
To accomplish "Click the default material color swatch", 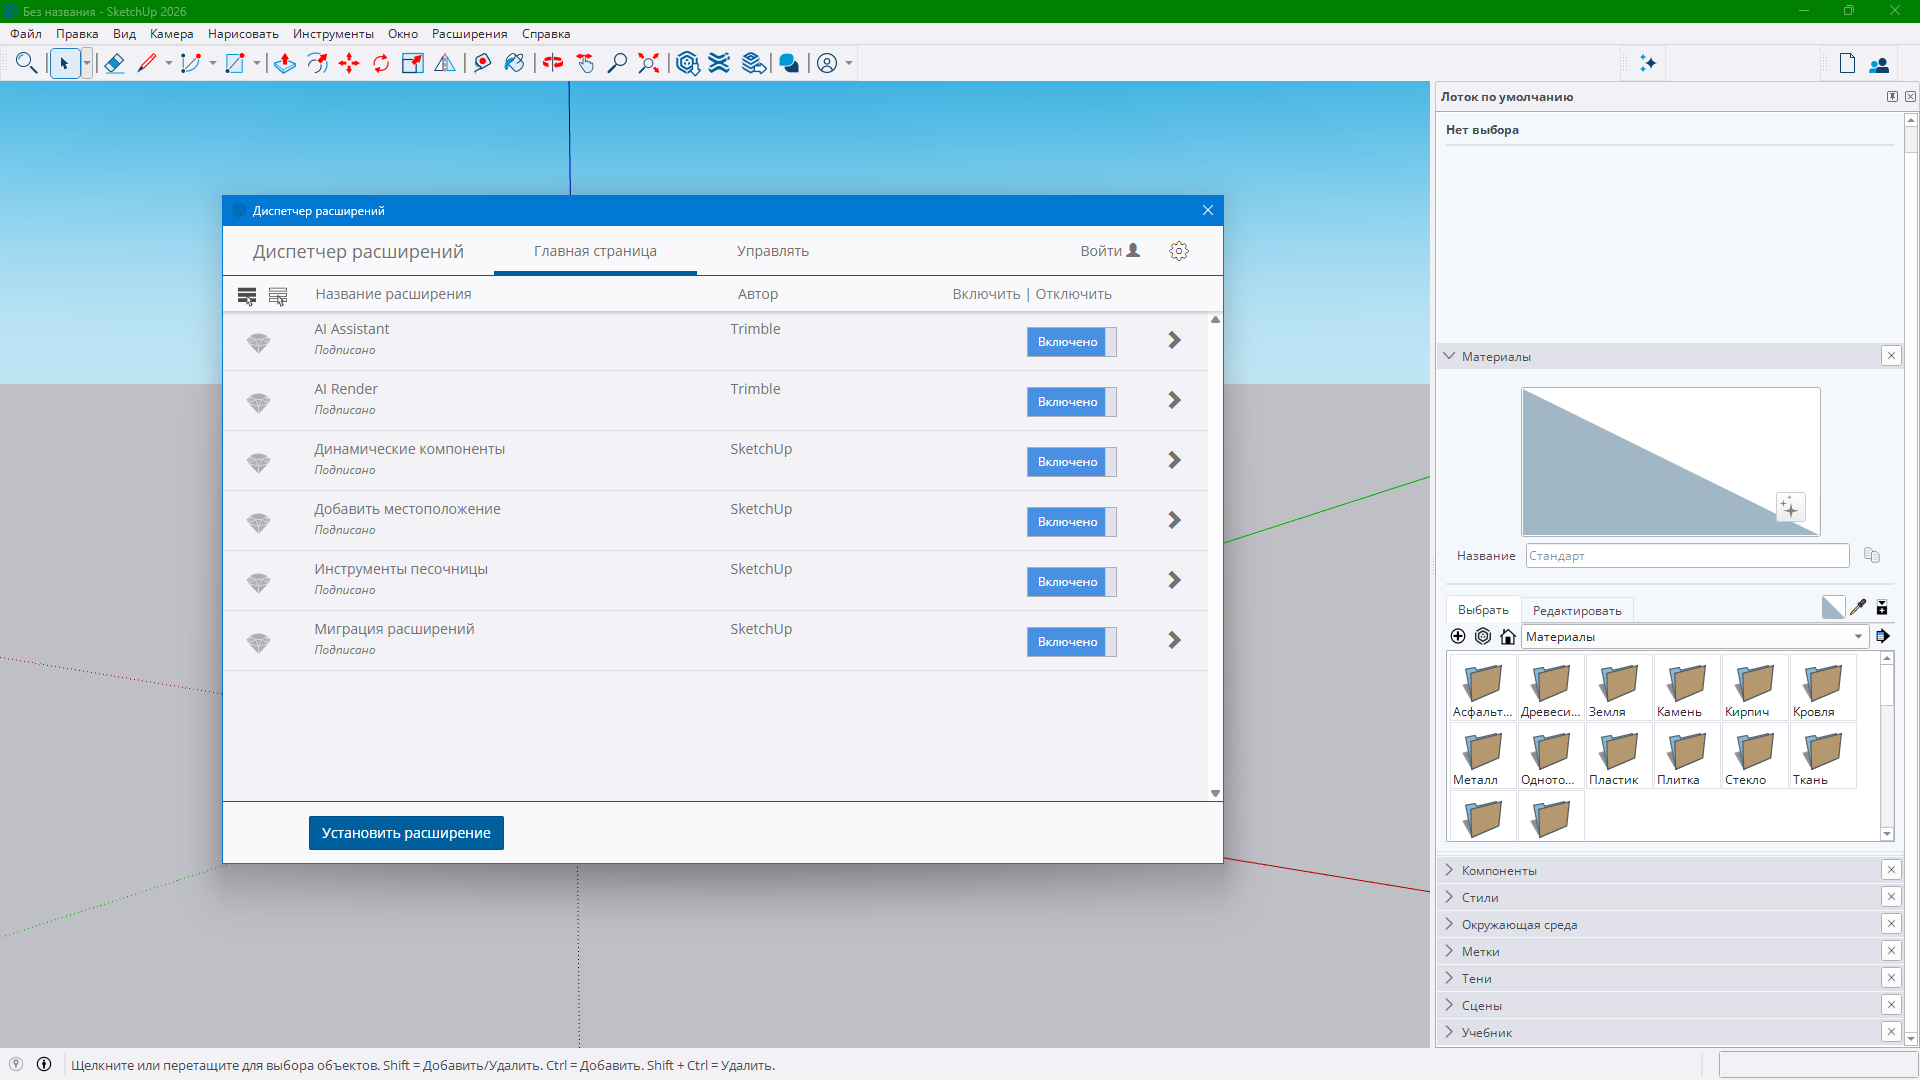I will tap(1832, 607).
